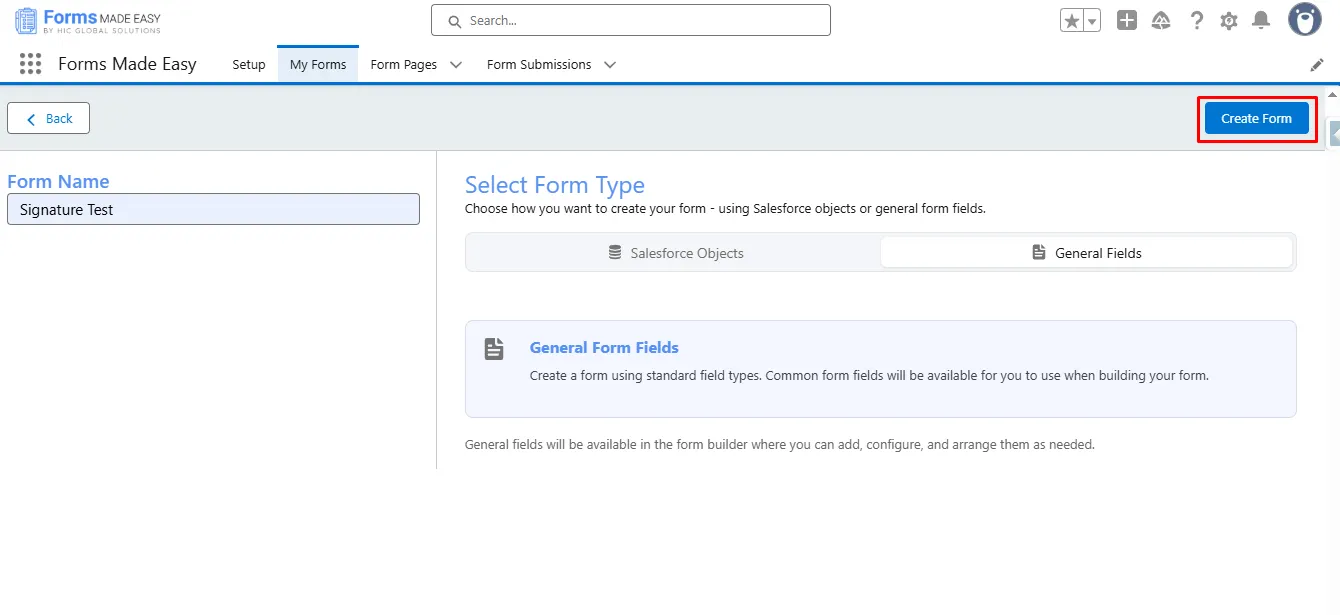Go to the Setup tab
Image resolution: width=1340 pixels, height=615 pixels.
249,65
